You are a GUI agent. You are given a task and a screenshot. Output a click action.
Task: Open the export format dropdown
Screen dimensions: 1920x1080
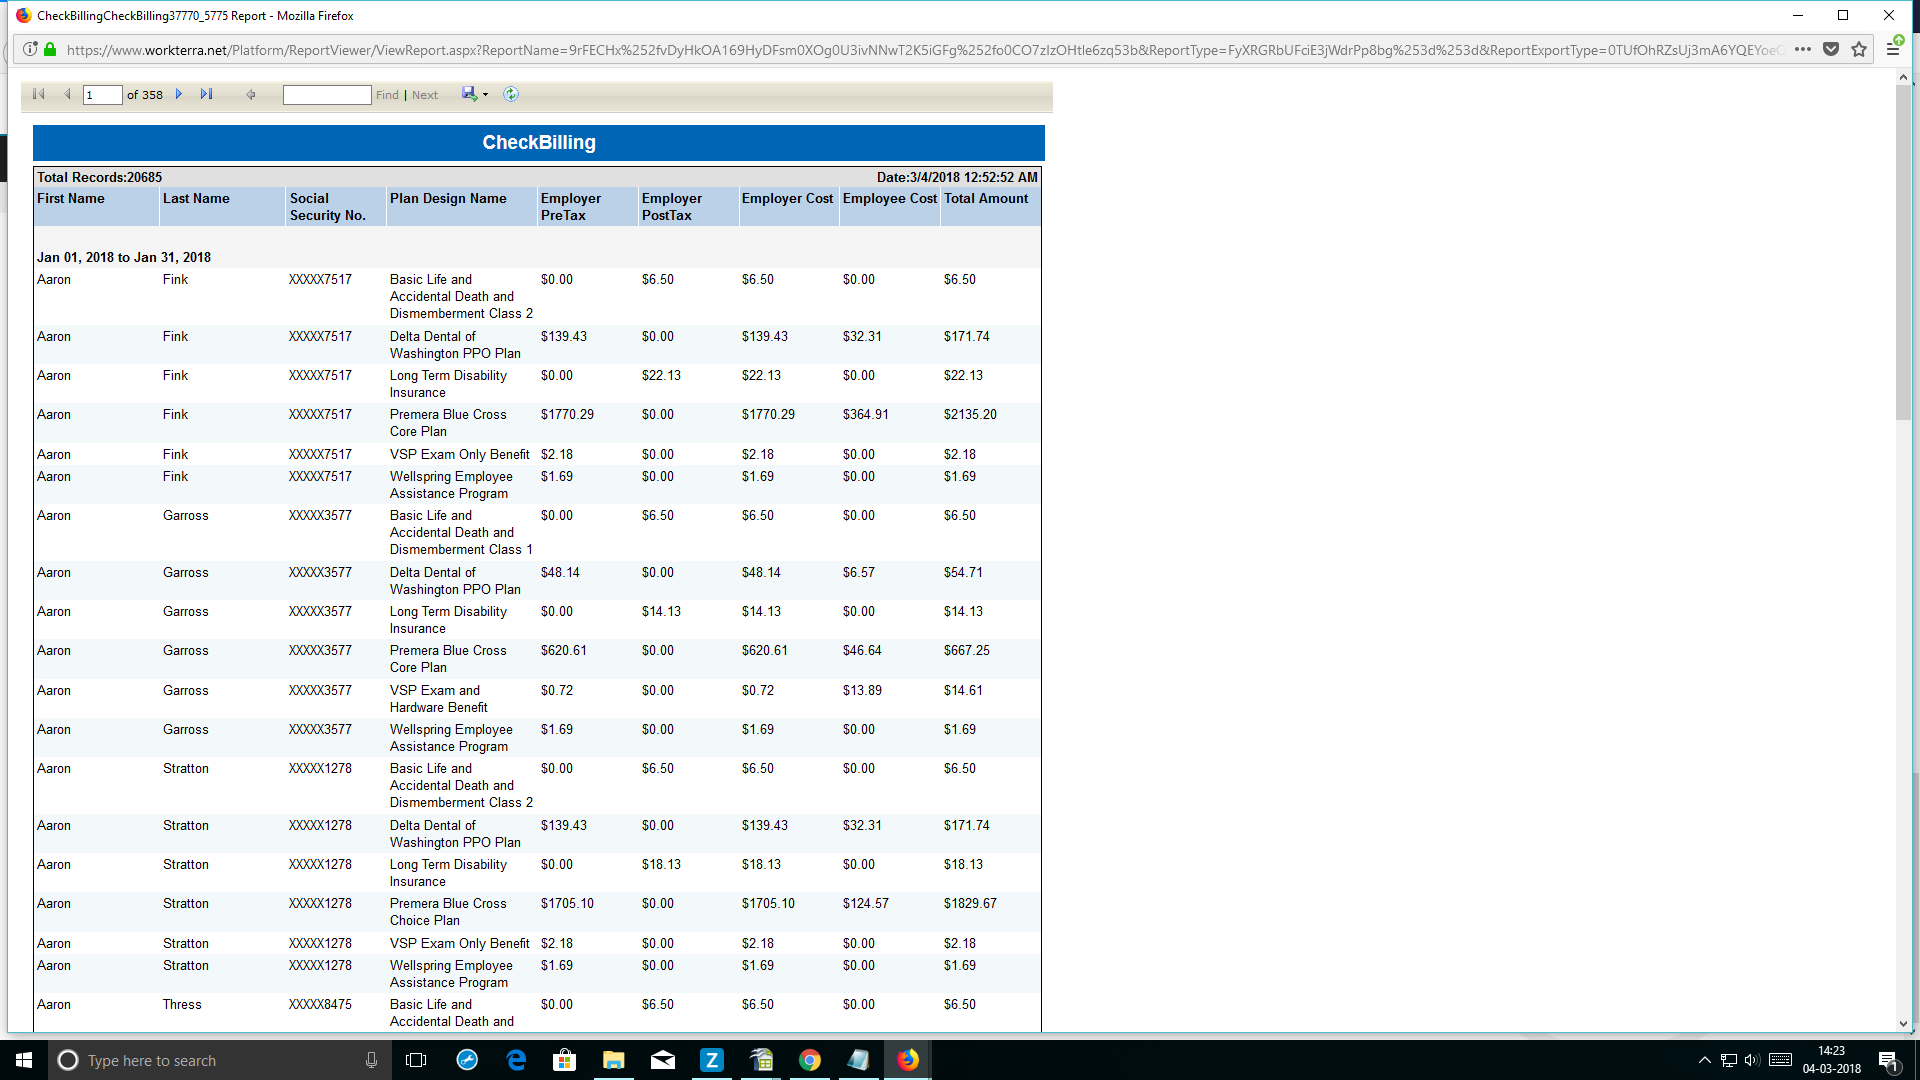click(486, 95)
